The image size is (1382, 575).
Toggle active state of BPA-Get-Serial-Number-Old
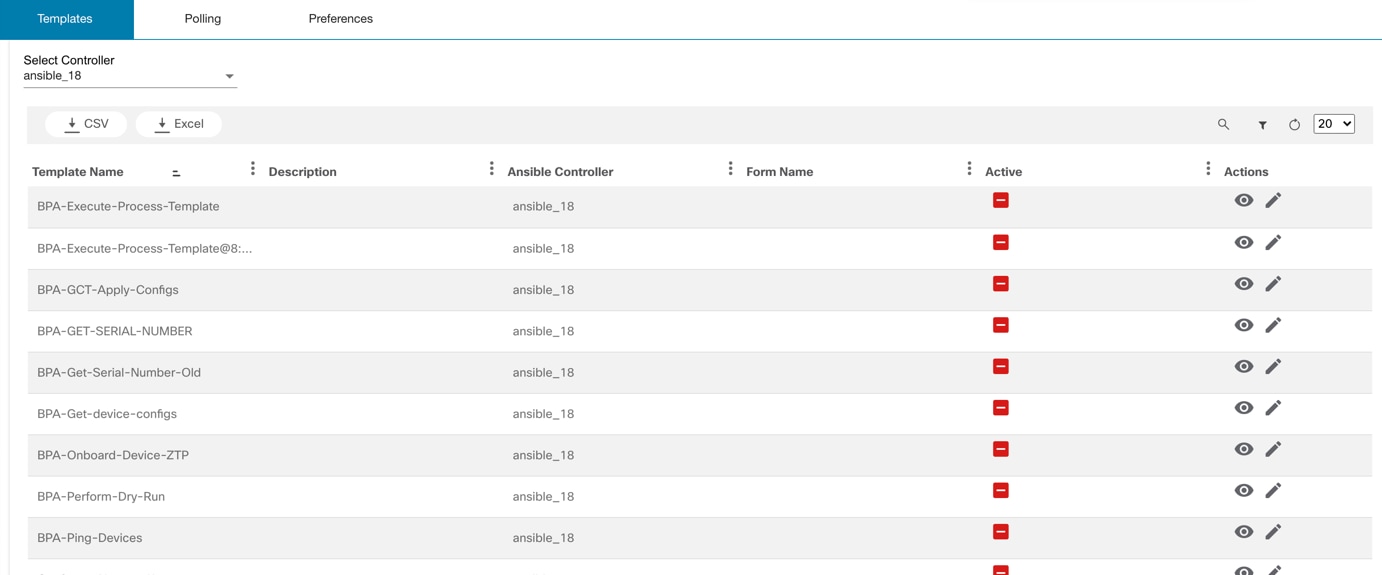(1000, 366)
